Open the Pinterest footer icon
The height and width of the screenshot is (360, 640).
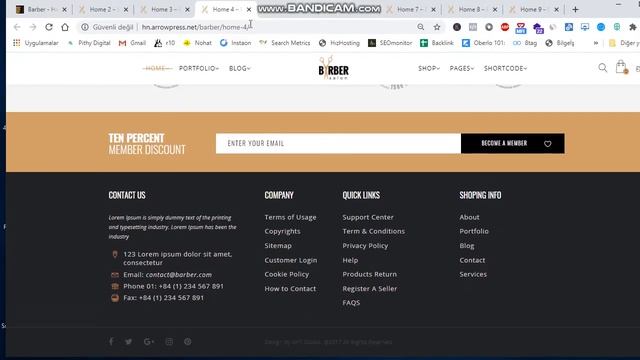(187, 342)
